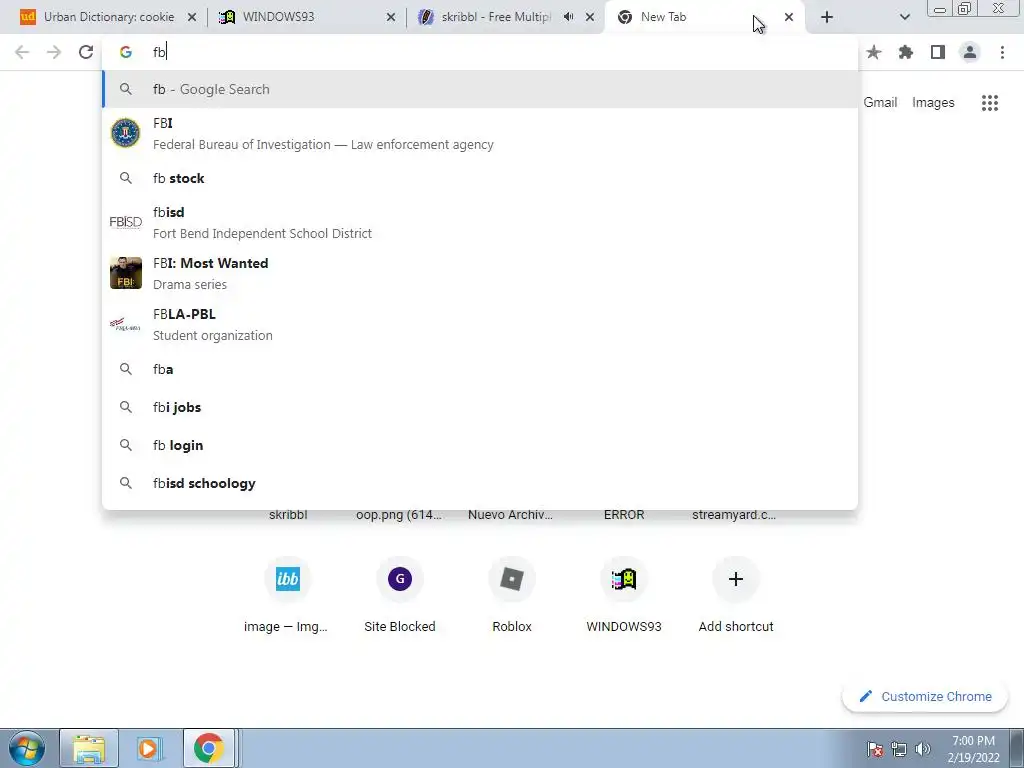This screenshot has width=1024, height=768.
Task: Select the fbi jobs suggestion
Action: 480,407
